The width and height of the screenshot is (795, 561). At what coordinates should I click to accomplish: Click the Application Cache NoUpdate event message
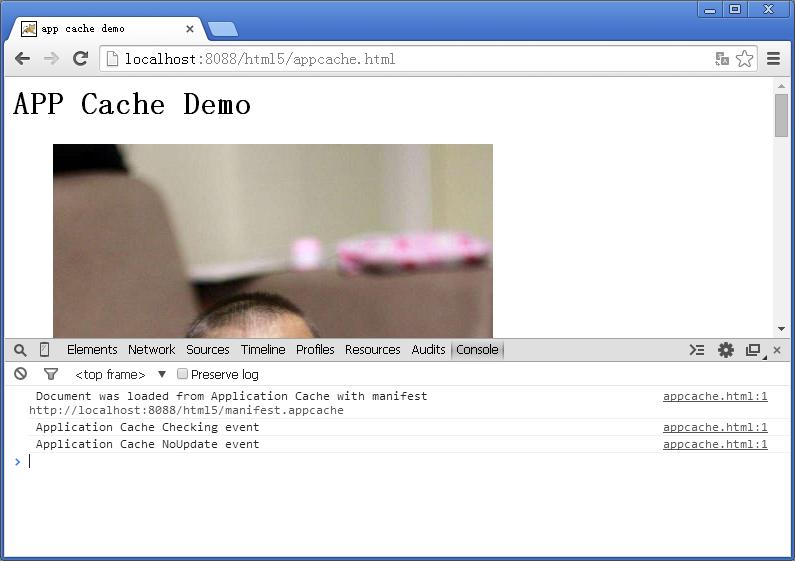[148, 444]
